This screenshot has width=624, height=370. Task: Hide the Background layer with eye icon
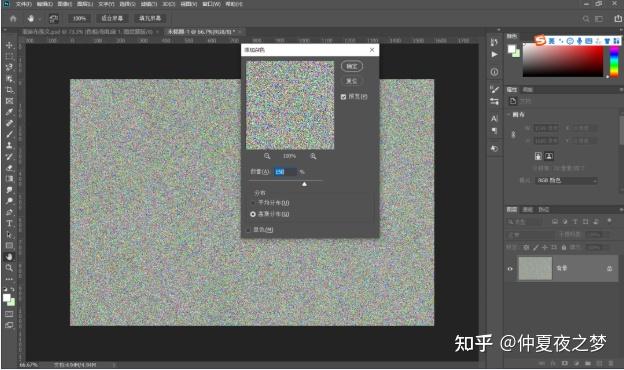coord(510,269)
